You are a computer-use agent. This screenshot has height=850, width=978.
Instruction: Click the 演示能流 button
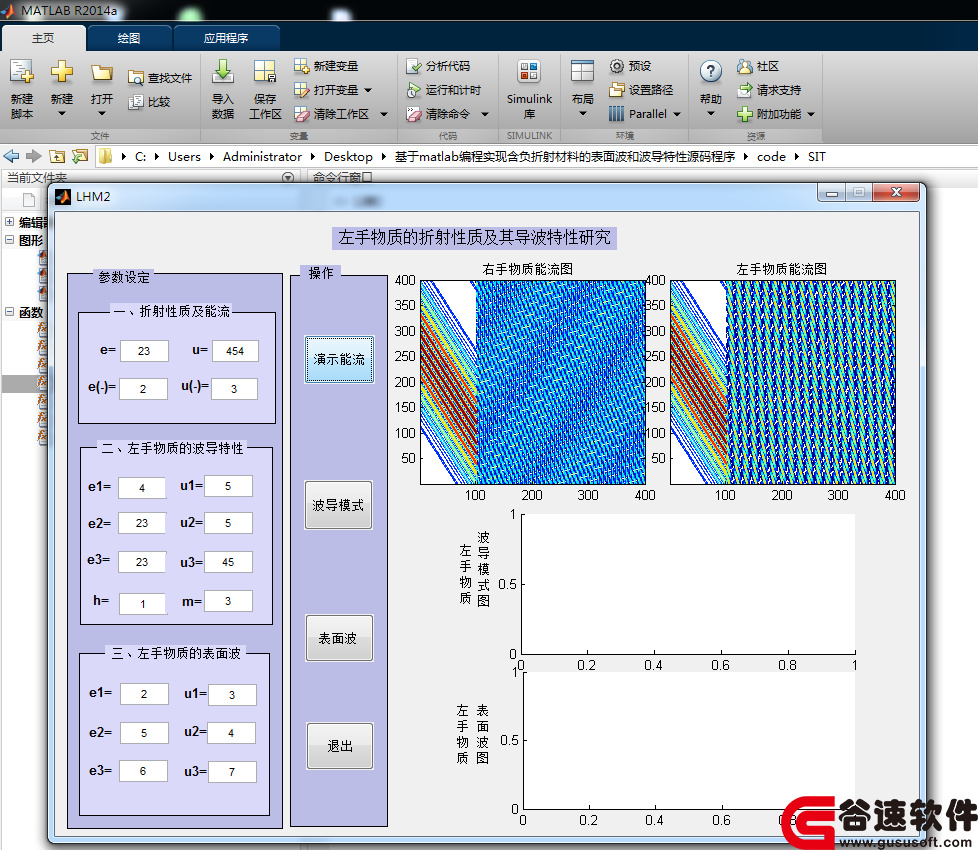(339, 359)
